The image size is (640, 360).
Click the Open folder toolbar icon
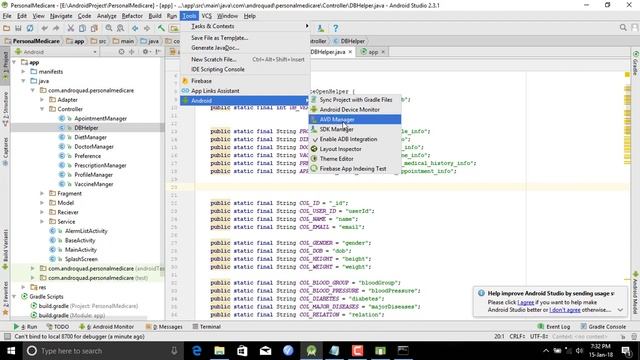tap(6, 28)
